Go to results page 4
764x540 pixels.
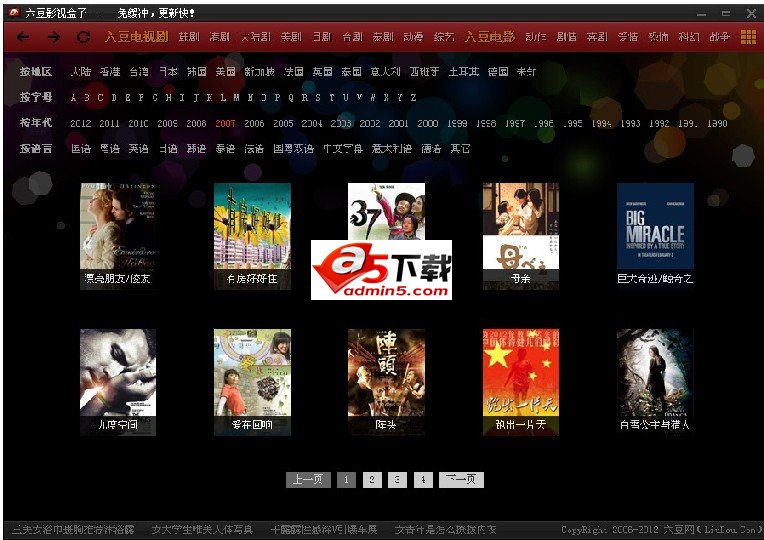[x=423, y=480]
